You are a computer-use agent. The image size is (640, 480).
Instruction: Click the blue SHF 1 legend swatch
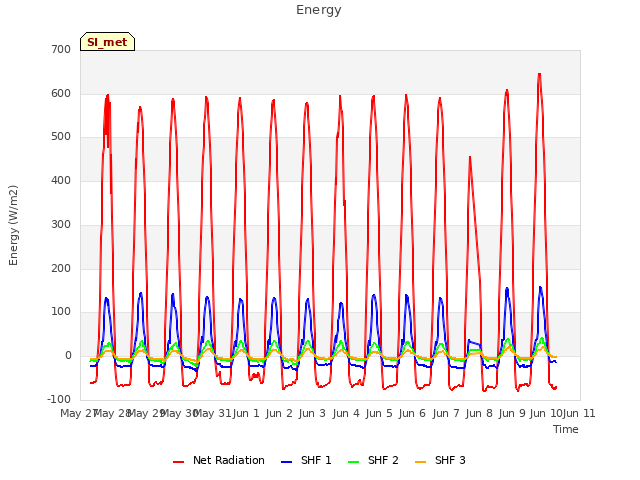coord(287,462)
